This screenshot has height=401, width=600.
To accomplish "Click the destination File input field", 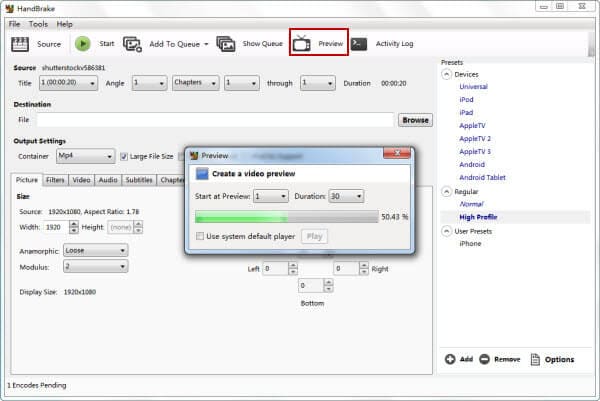I will 215,120.
